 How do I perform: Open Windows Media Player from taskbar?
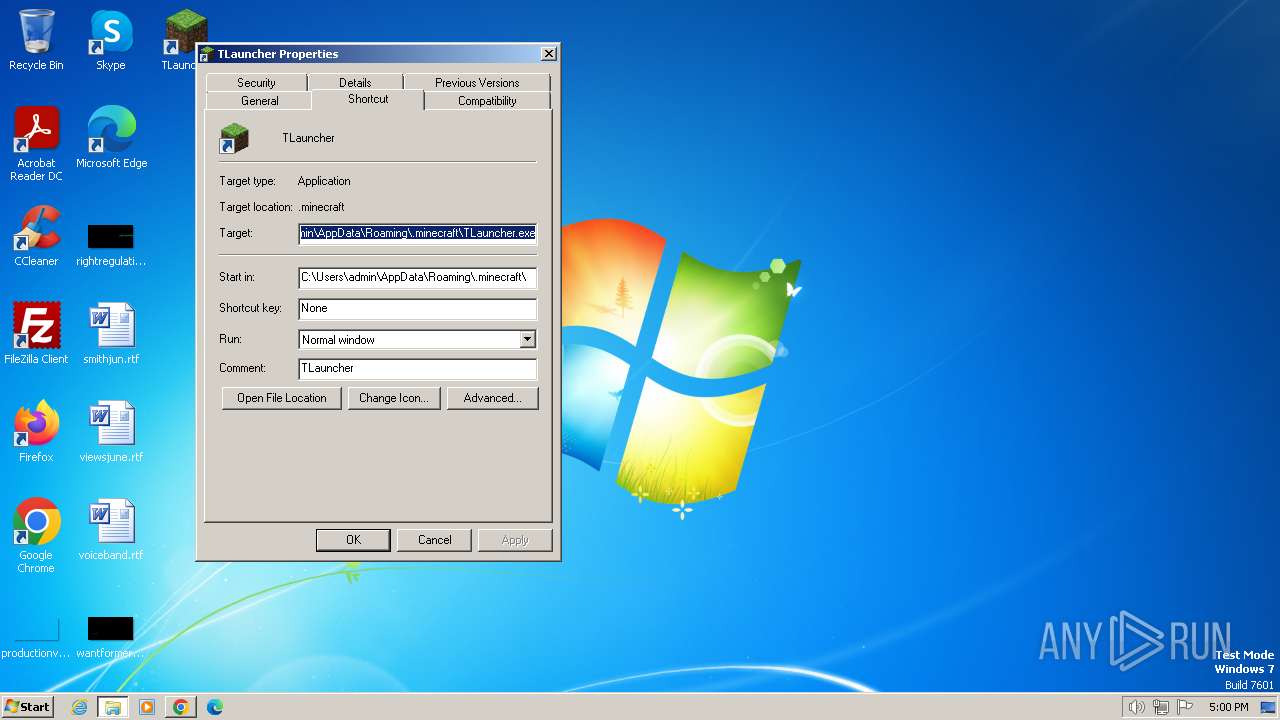click(x=147, y=707)
